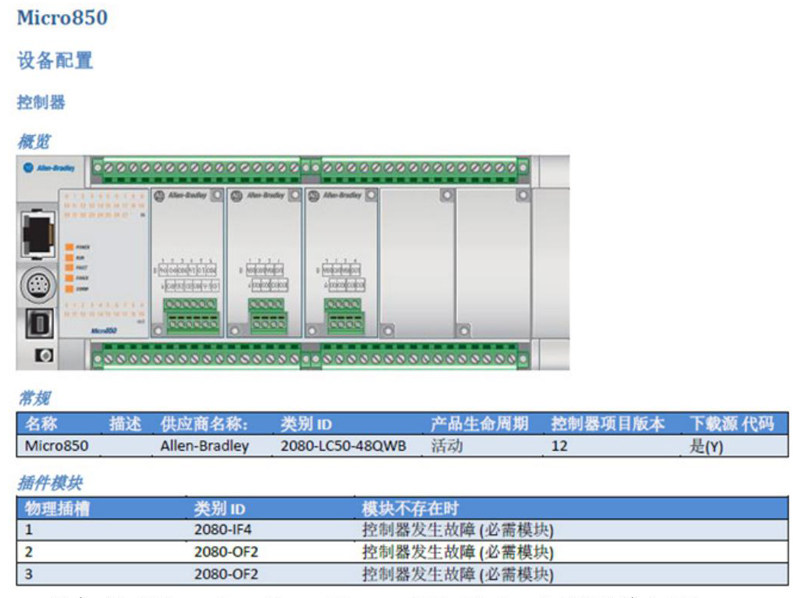Click the 名称 column header
Screen dimensions: 800x598
pos(41,423)
